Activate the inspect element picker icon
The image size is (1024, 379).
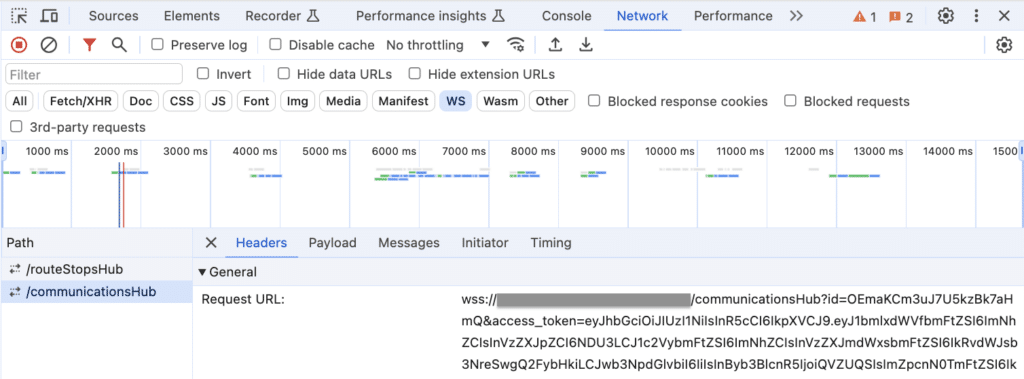pos(20,16)
